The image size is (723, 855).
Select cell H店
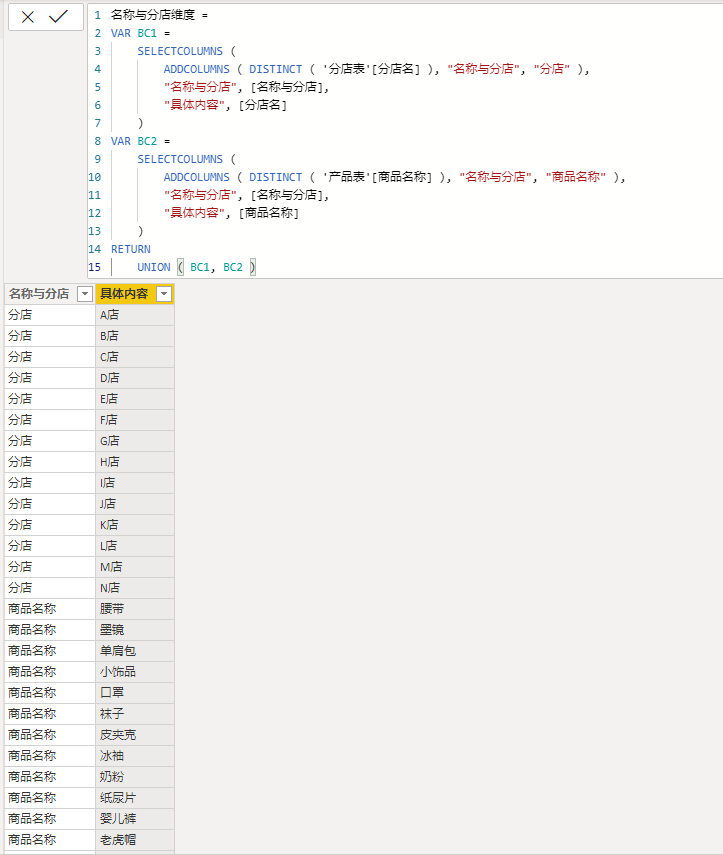[135, 462]
